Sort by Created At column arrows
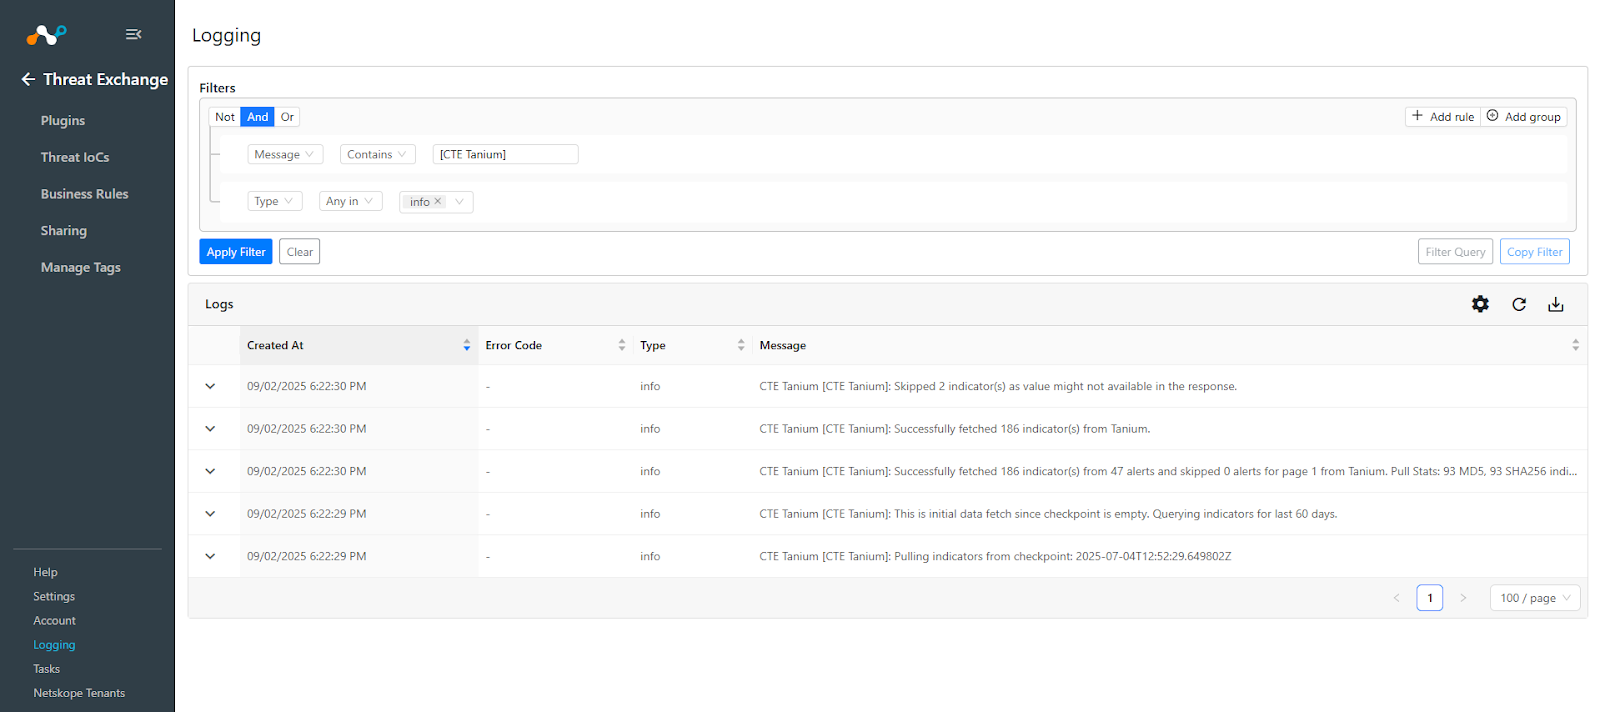1600x712 pixels. click(x=466, y=345)
